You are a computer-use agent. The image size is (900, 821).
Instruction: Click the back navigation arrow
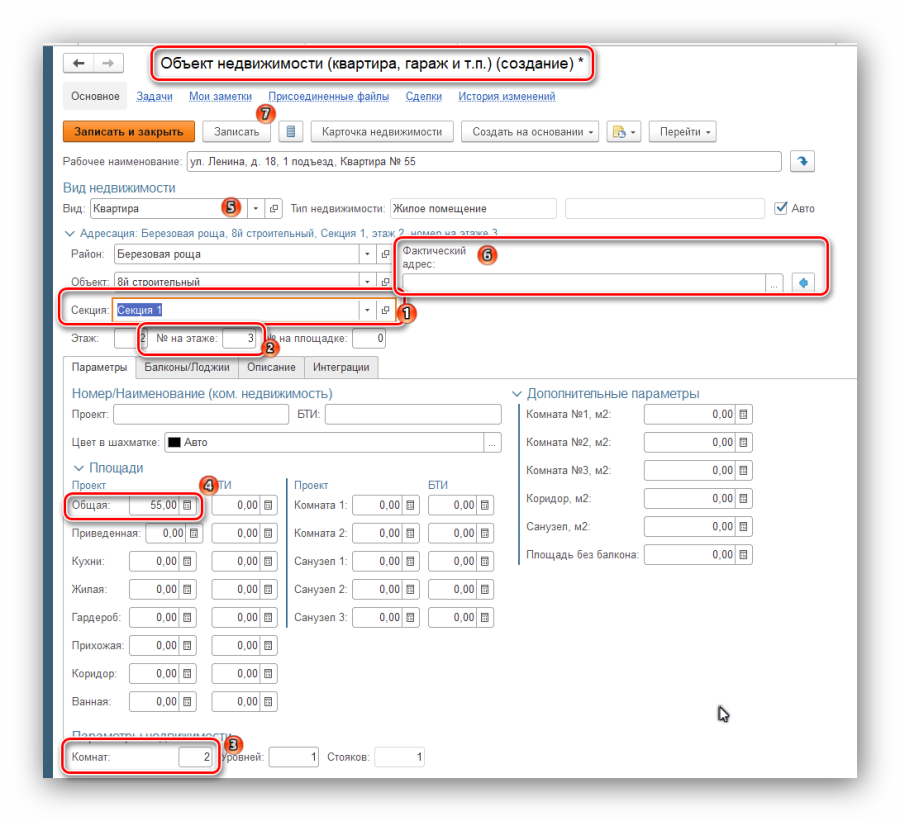point(79,64)
